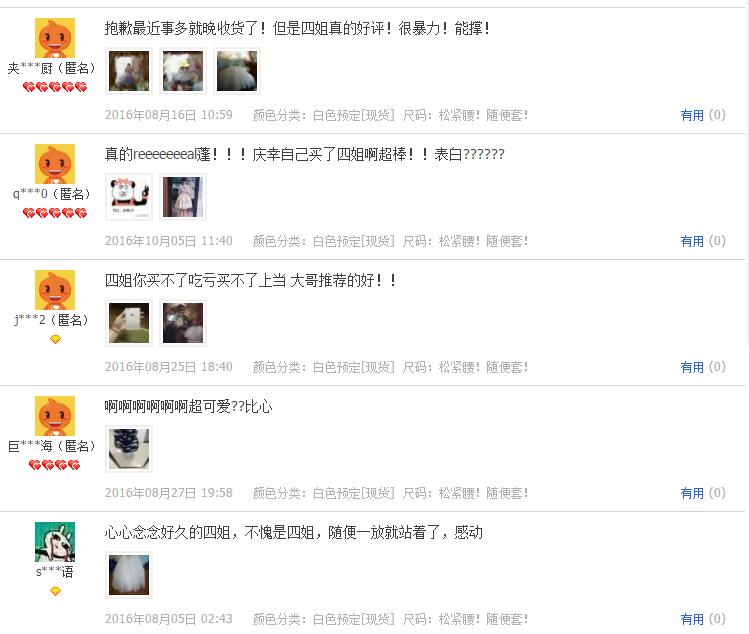Image resolution: width=749 pixels, height=634 pixels.
Task: Open first photo in 夹***厨's review
Action: [129, 71]
